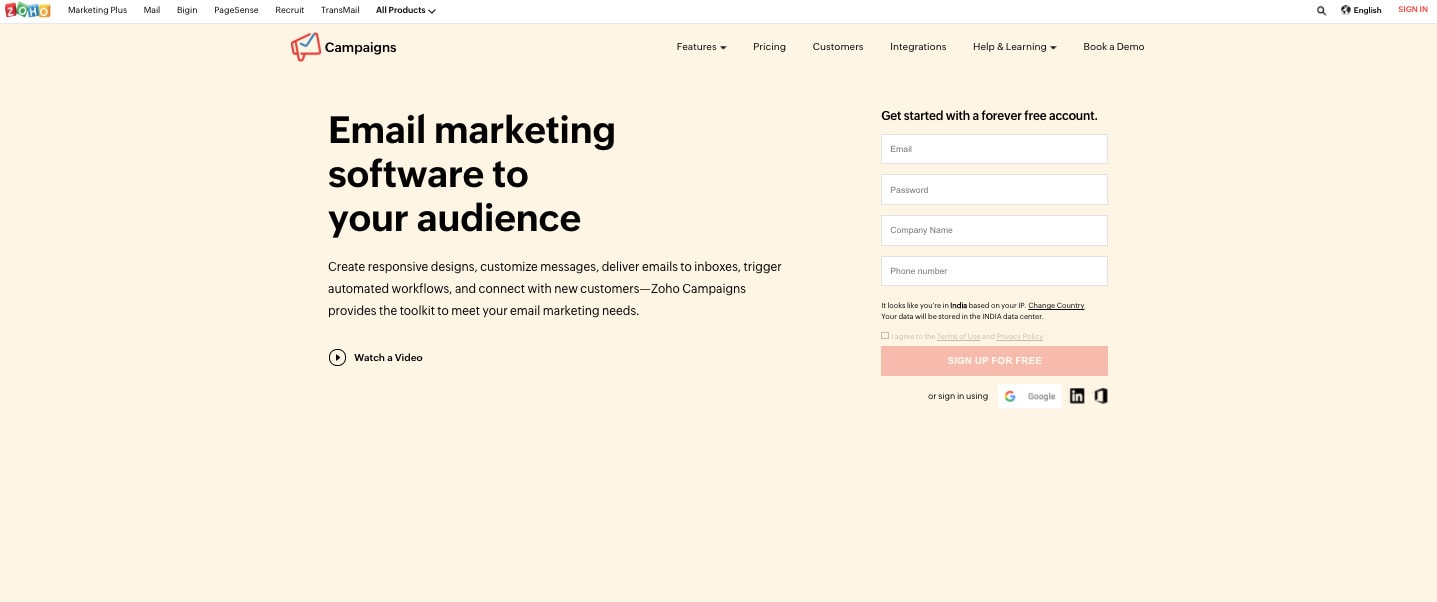Click the Campaigns product name text
Viewport: 1437px width, 602px height.
tap(361, 47)
